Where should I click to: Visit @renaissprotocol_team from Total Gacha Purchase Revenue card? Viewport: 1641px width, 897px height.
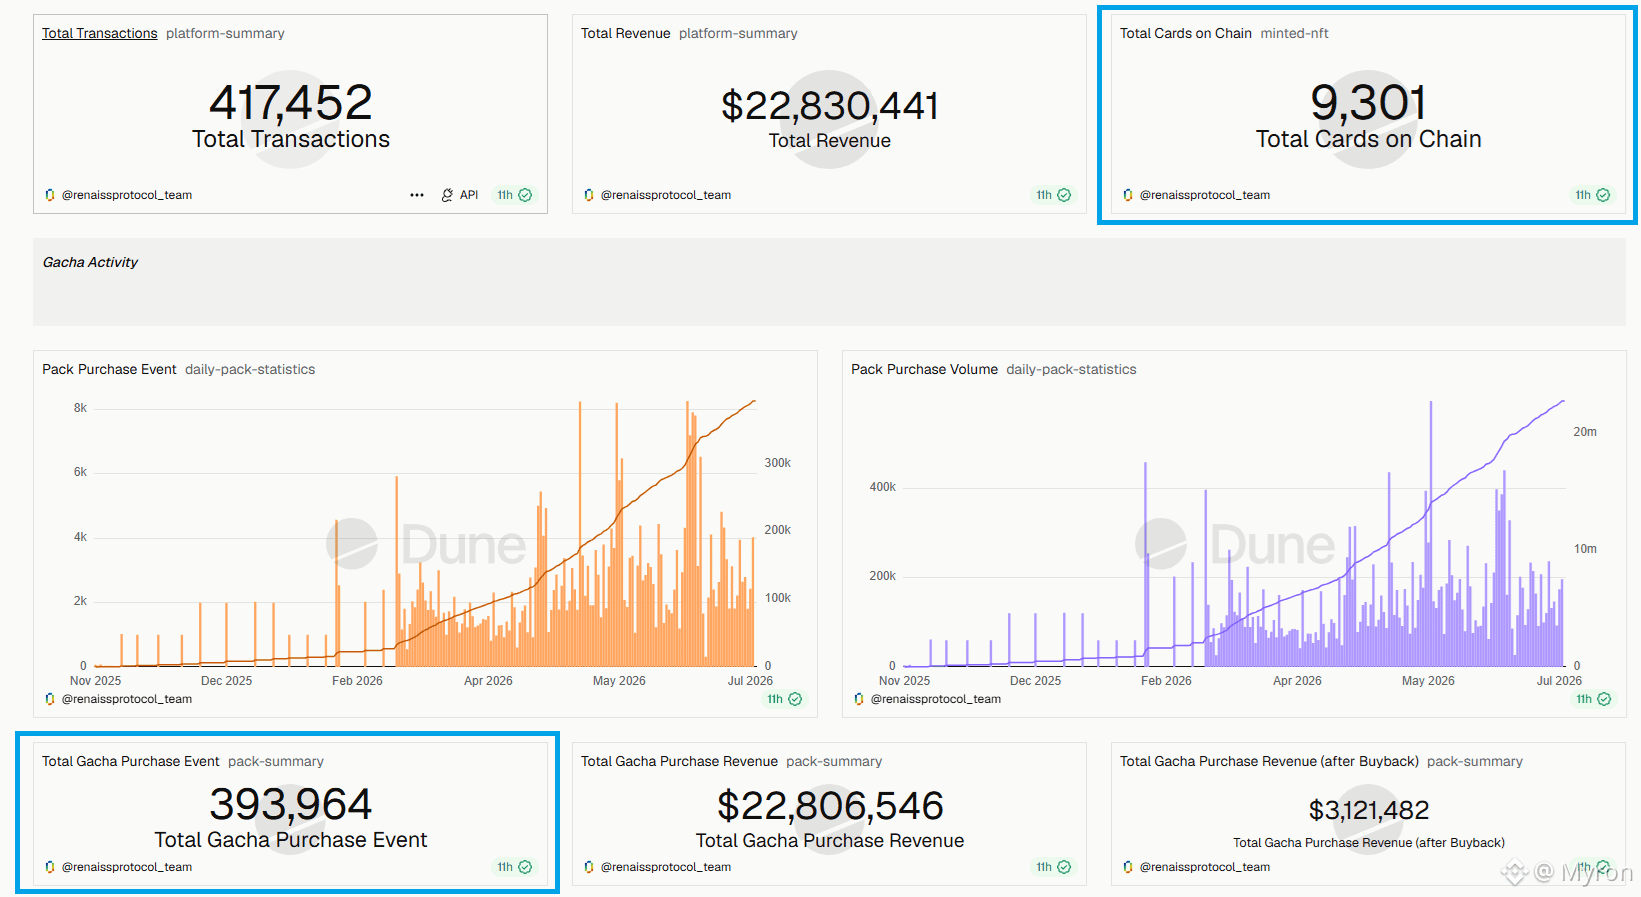tap(666, 867)
